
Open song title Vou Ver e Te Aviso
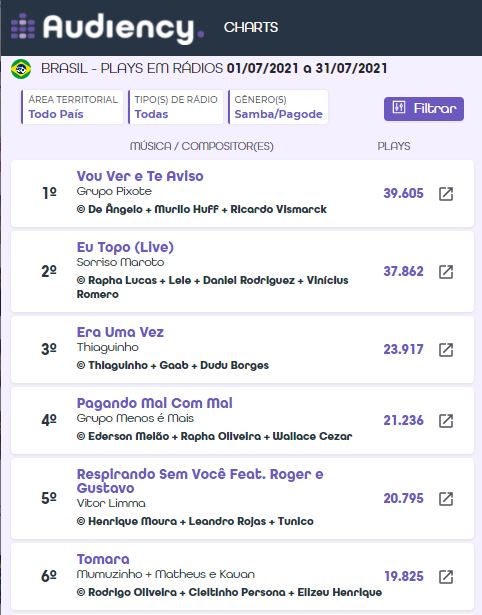[140, 176]
